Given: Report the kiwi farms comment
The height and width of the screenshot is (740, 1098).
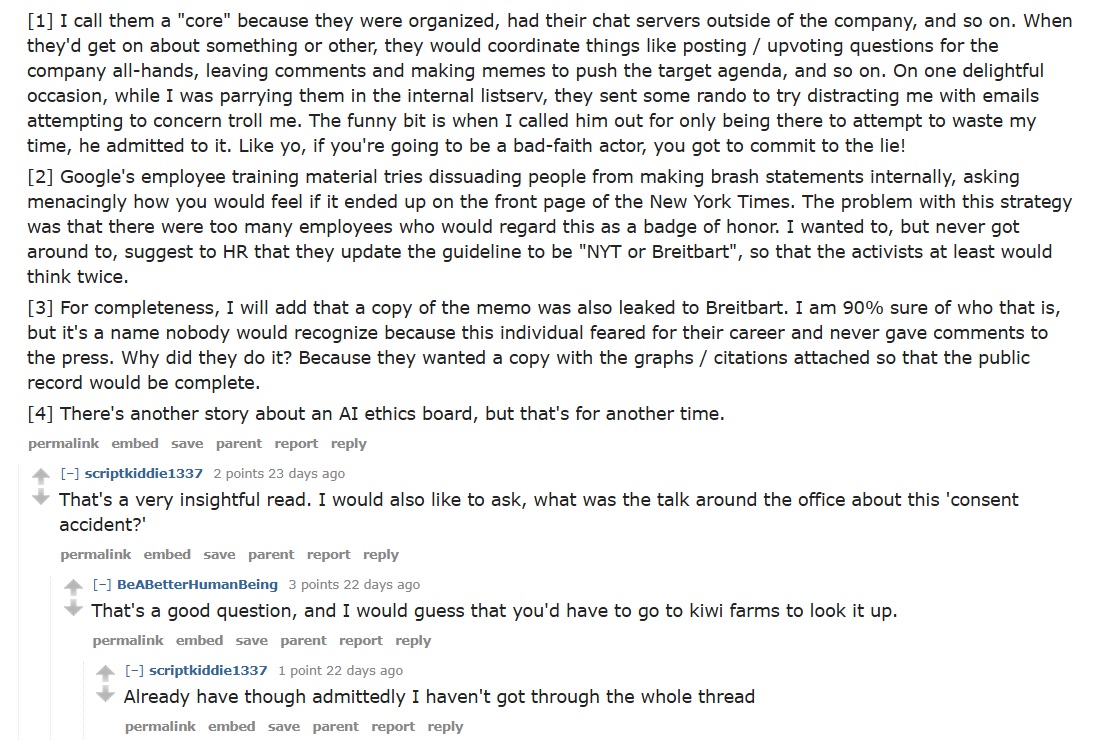Looking at the screenshot, I should [x=360, y=641].
